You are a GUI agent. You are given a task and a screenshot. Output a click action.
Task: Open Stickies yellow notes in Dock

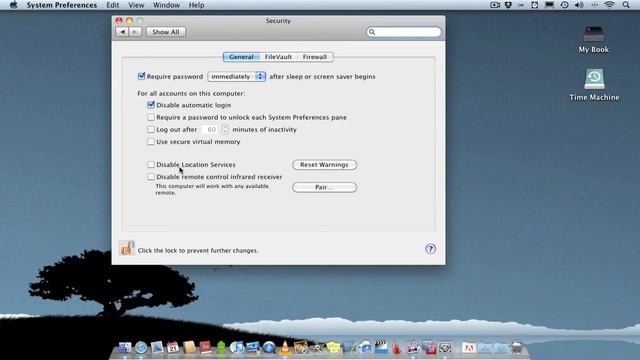(x=333, y=347)
